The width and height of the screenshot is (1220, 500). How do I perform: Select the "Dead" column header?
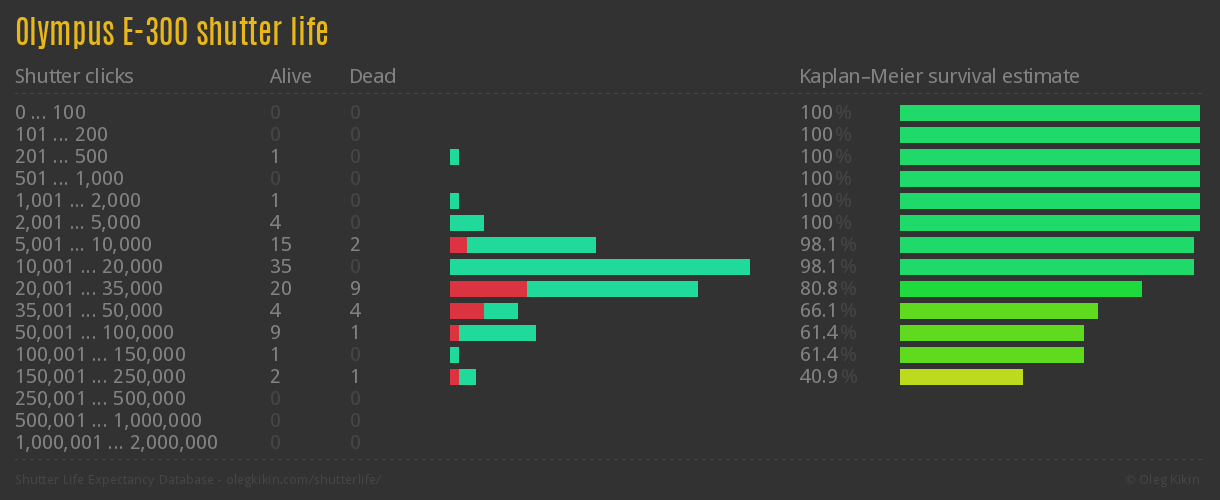pyautogui.click(x=372, y=76)
